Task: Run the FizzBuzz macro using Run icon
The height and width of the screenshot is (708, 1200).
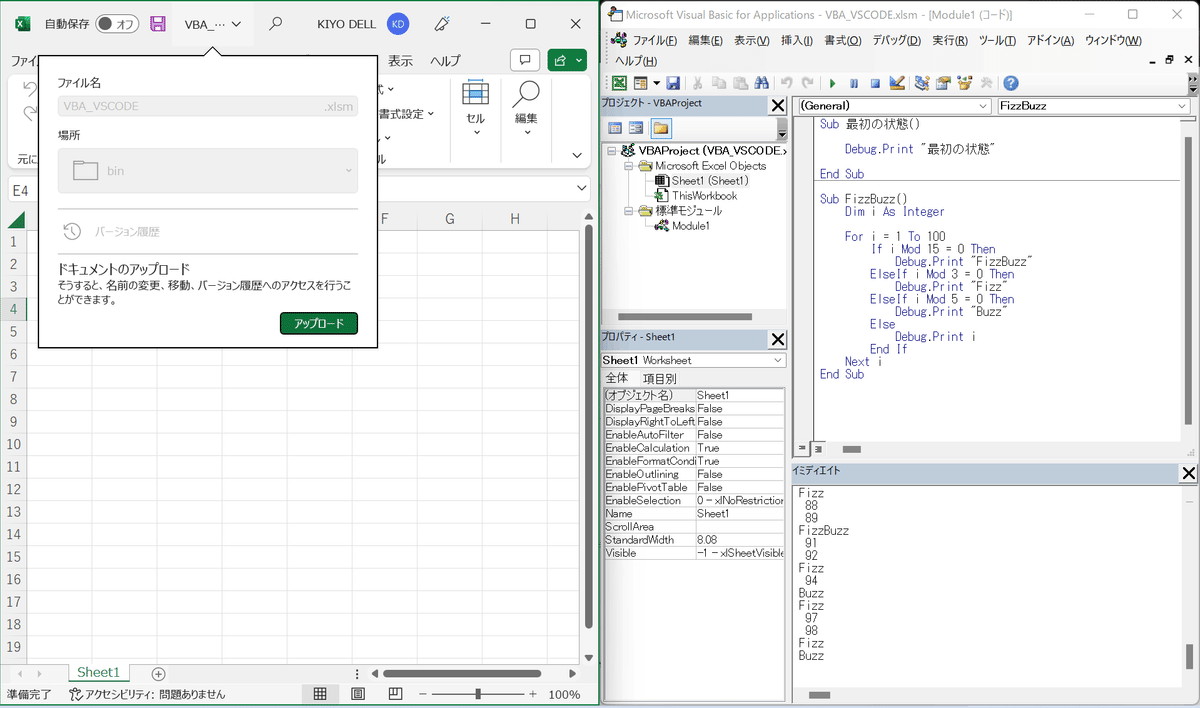Action: click(x=832, y=82)
